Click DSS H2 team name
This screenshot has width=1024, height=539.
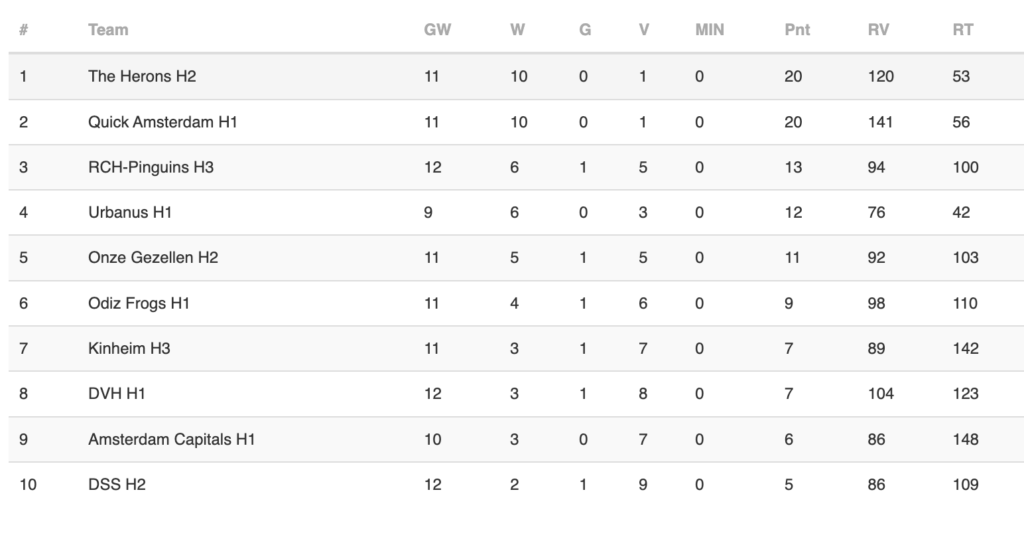[x=117, y=484]
